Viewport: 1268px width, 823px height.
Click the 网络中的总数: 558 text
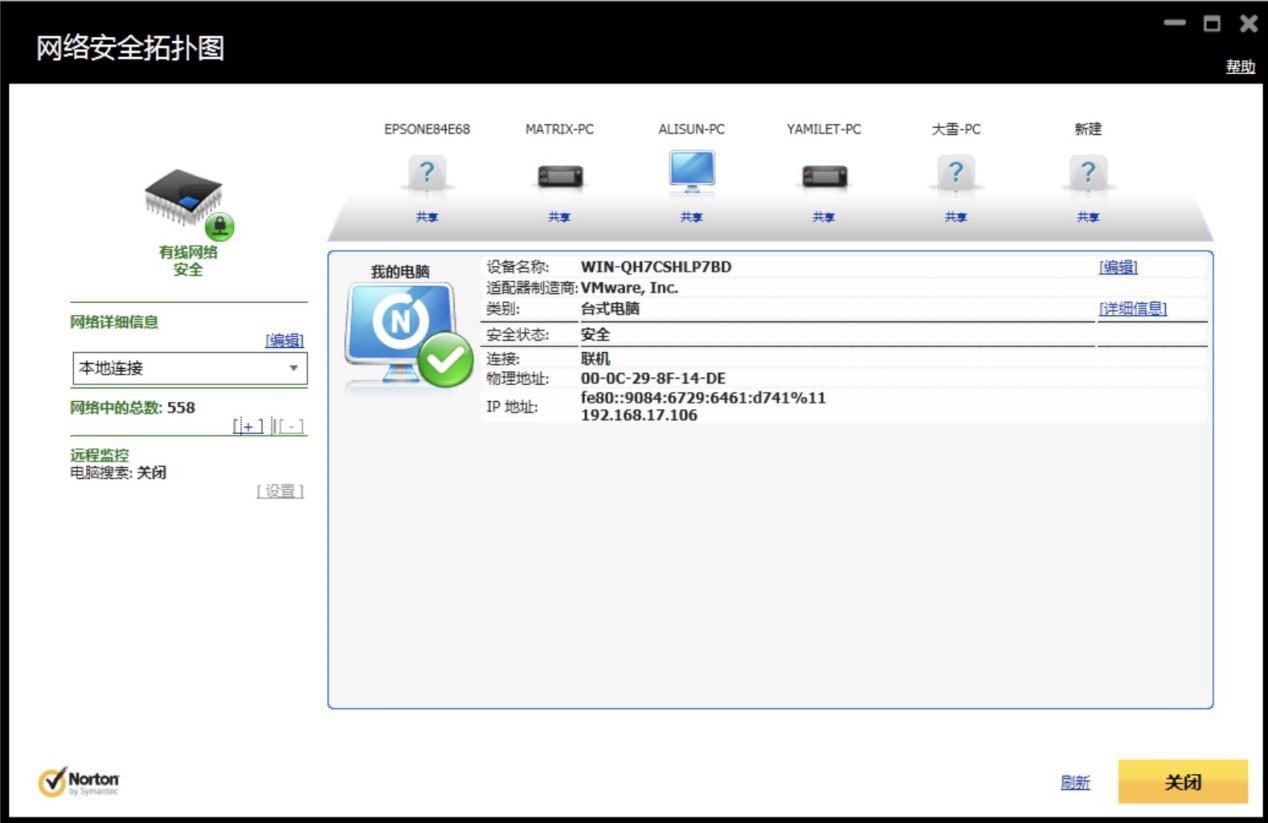[x=133, y=407]
